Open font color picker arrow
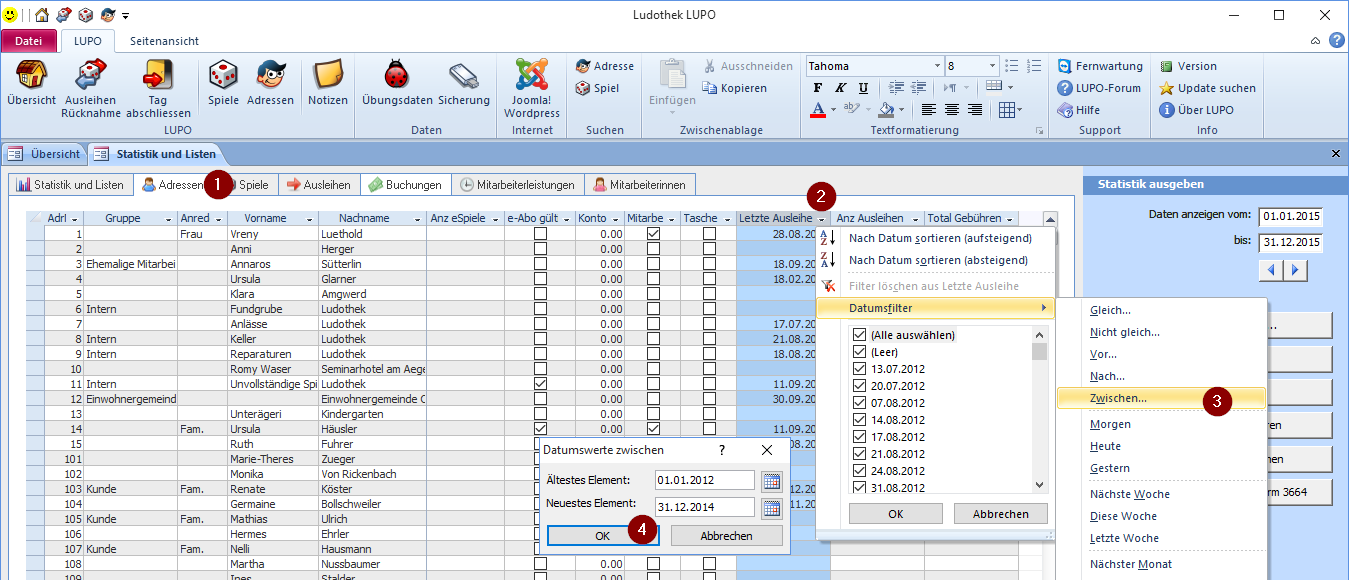Image resolution: width=1349 pixels, height=580 pixels. [x=833, y=110]
